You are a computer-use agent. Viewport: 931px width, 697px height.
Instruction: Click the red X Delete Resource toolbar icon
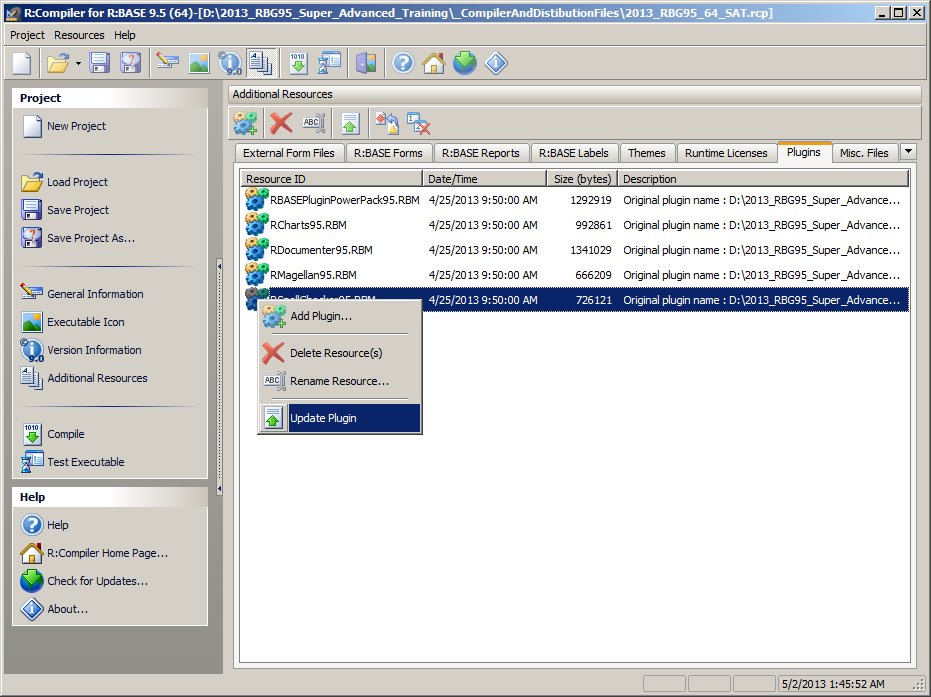coord(282,123)
